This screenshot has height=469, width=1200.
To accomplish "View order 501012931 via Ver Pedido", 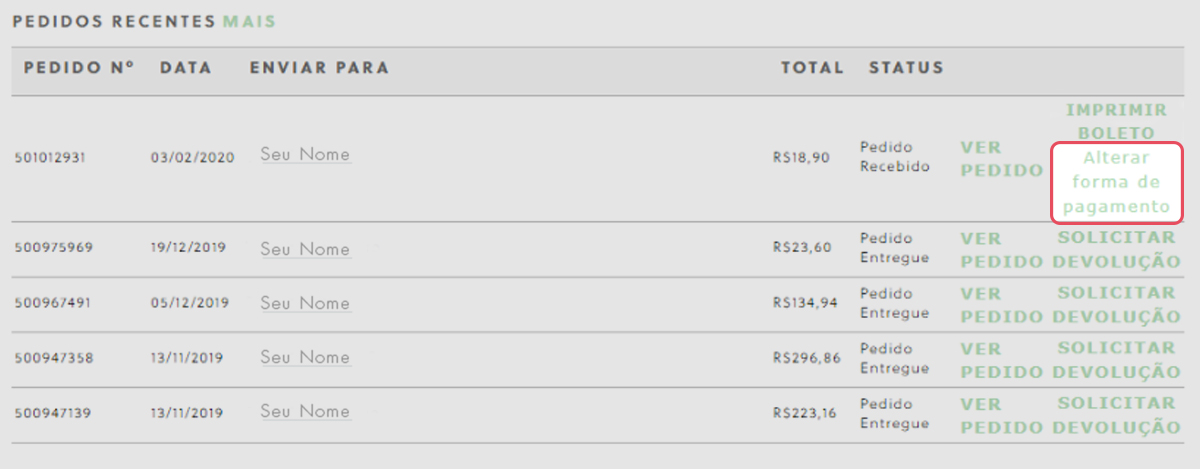I will [x=1002, y=159].
